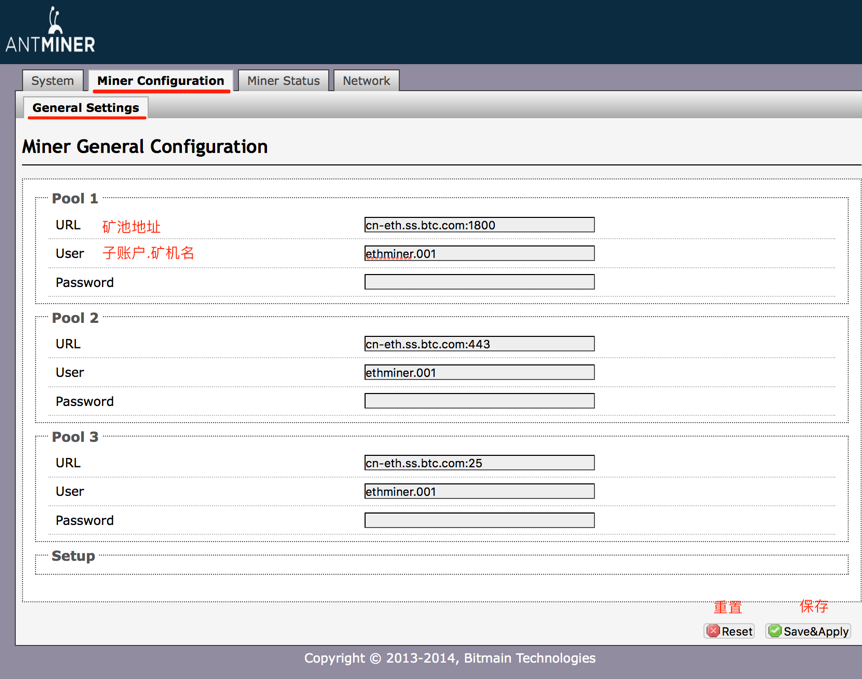This screenshot has width=862, height=679.
Task: Click the Pool 2 User label
Action: 69,372
